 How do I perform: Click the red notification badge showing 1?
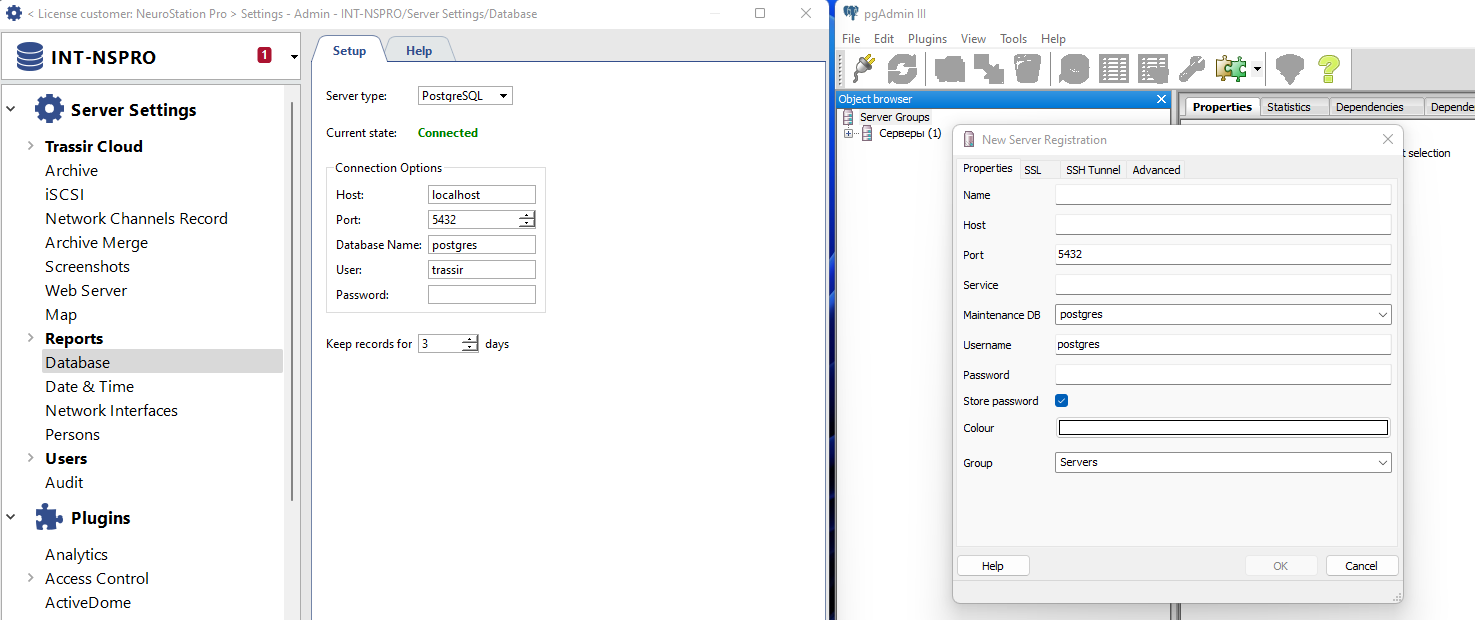(x=264, y=55)
